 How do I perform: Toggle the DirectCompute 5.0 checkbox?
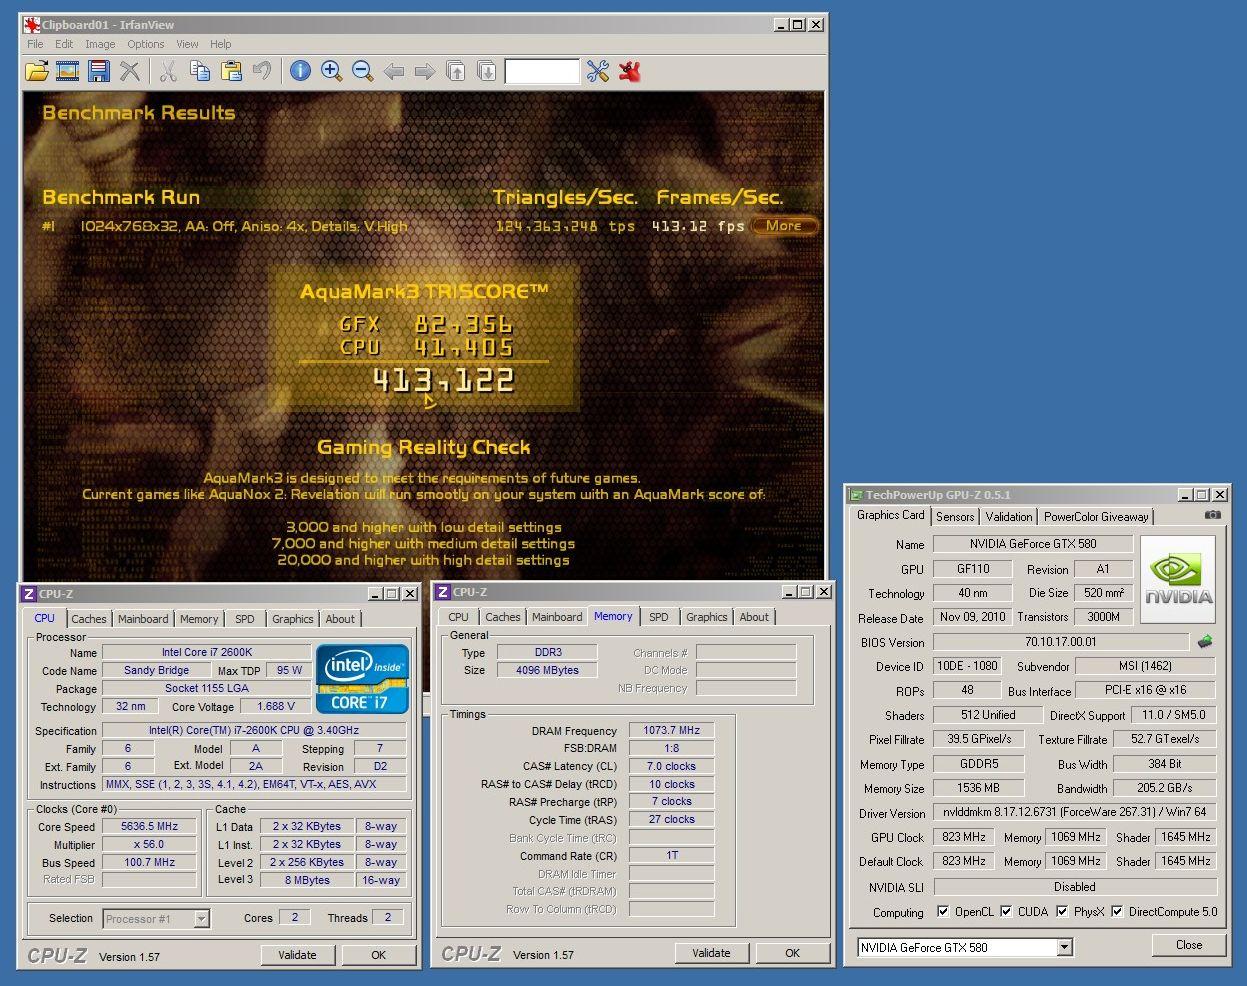click(x=1117, y=911)
